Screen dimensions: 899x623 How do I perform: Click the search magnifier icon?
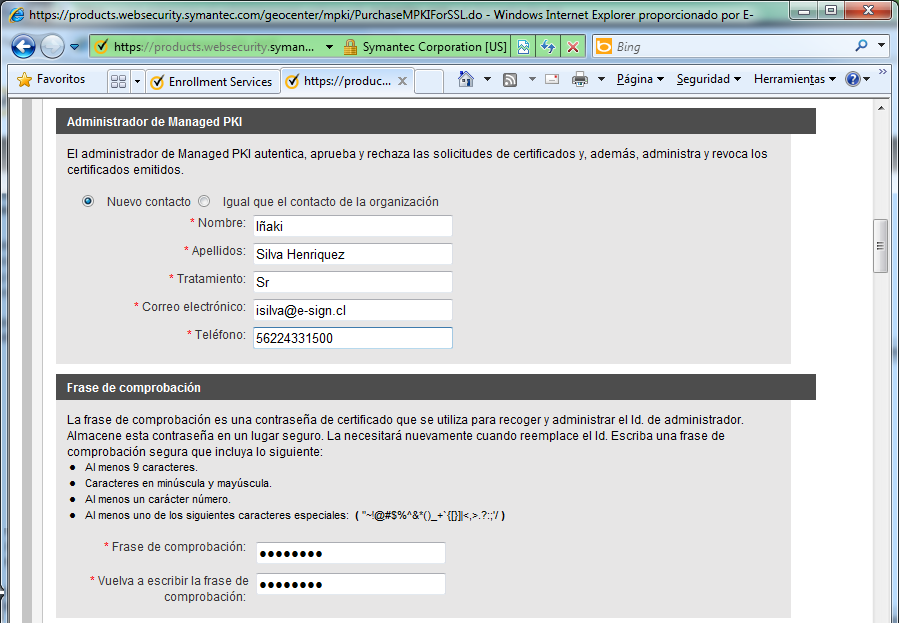coord(861,46)
